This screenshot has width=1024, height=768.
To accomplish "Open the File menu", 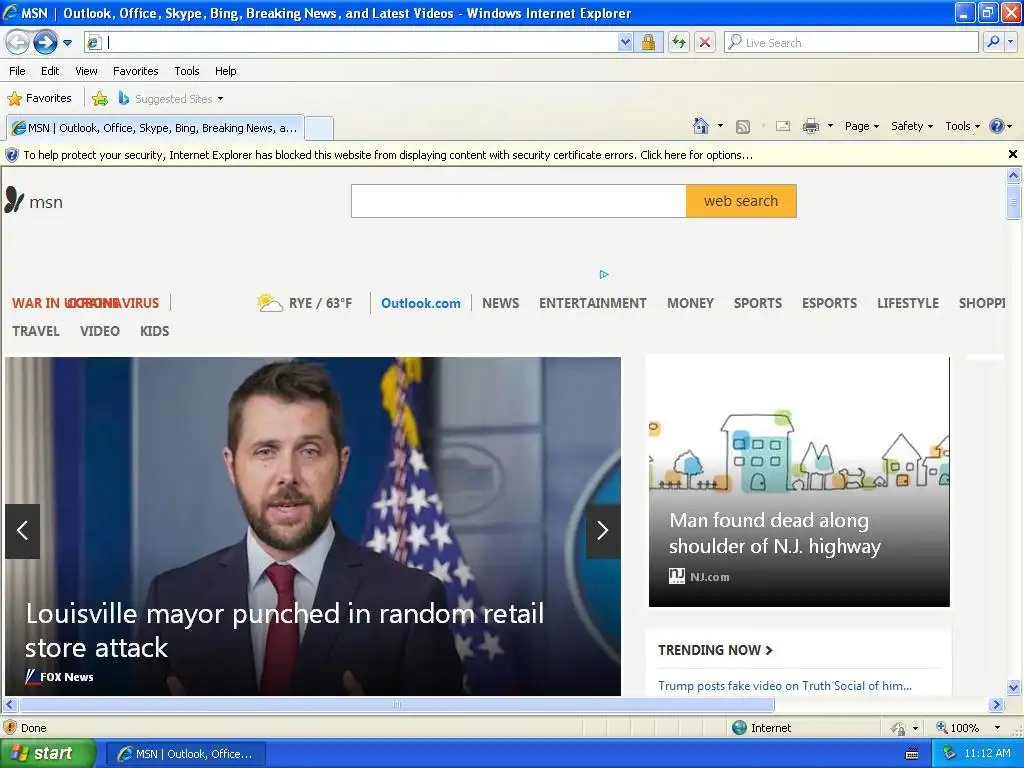I will tap(17, 71).
